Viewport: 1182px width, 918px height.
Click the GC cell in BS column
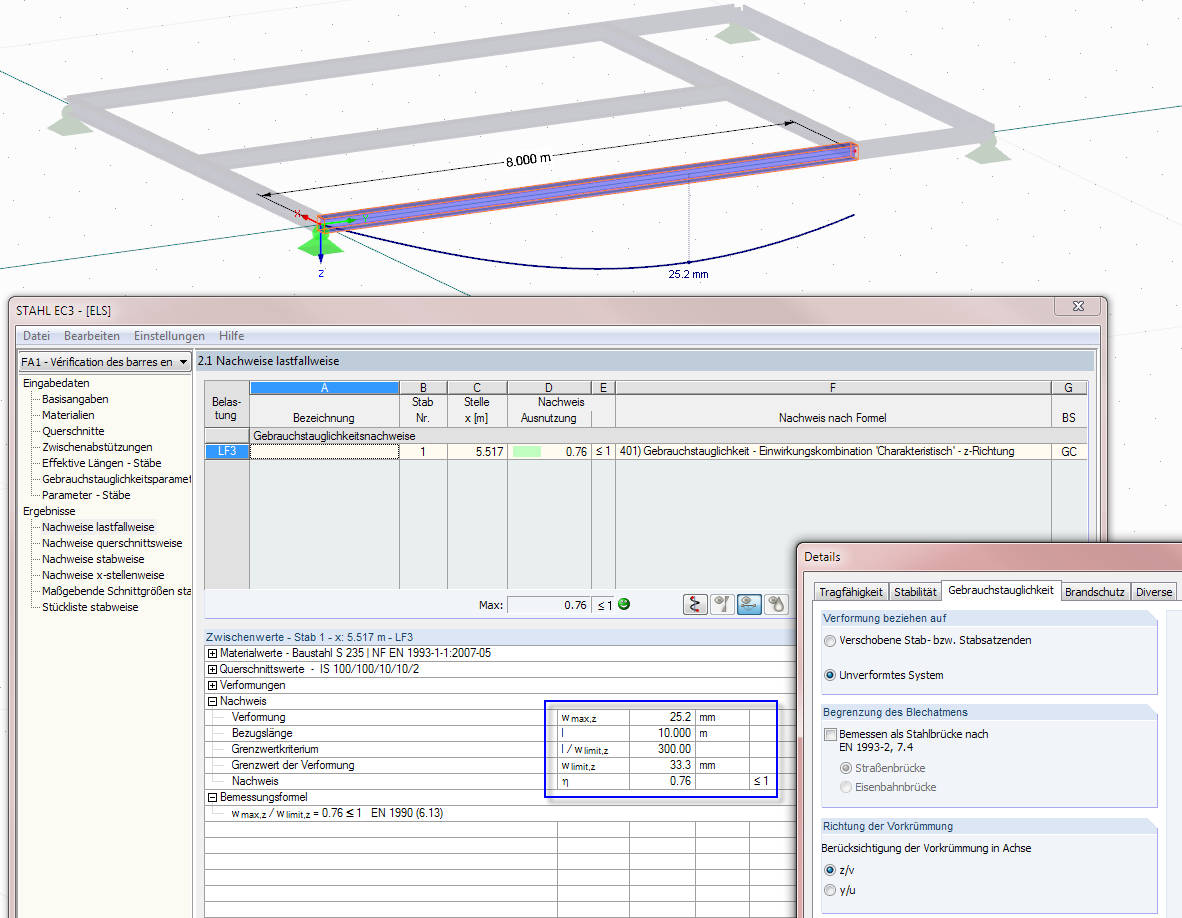(x=1069, y=451)
